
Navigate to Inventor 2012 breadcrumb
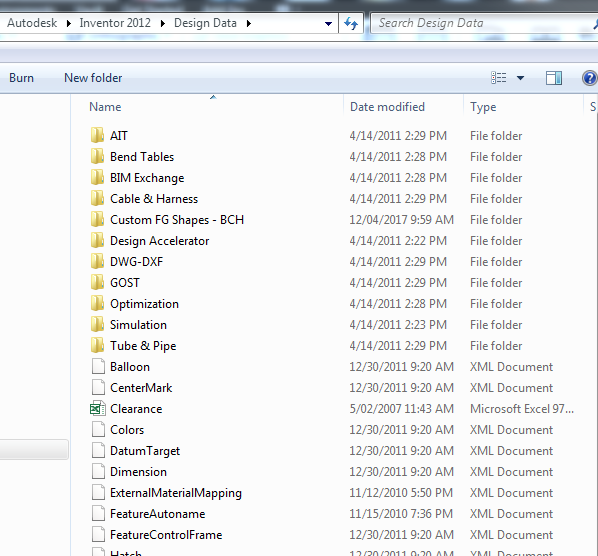[115, 23]
